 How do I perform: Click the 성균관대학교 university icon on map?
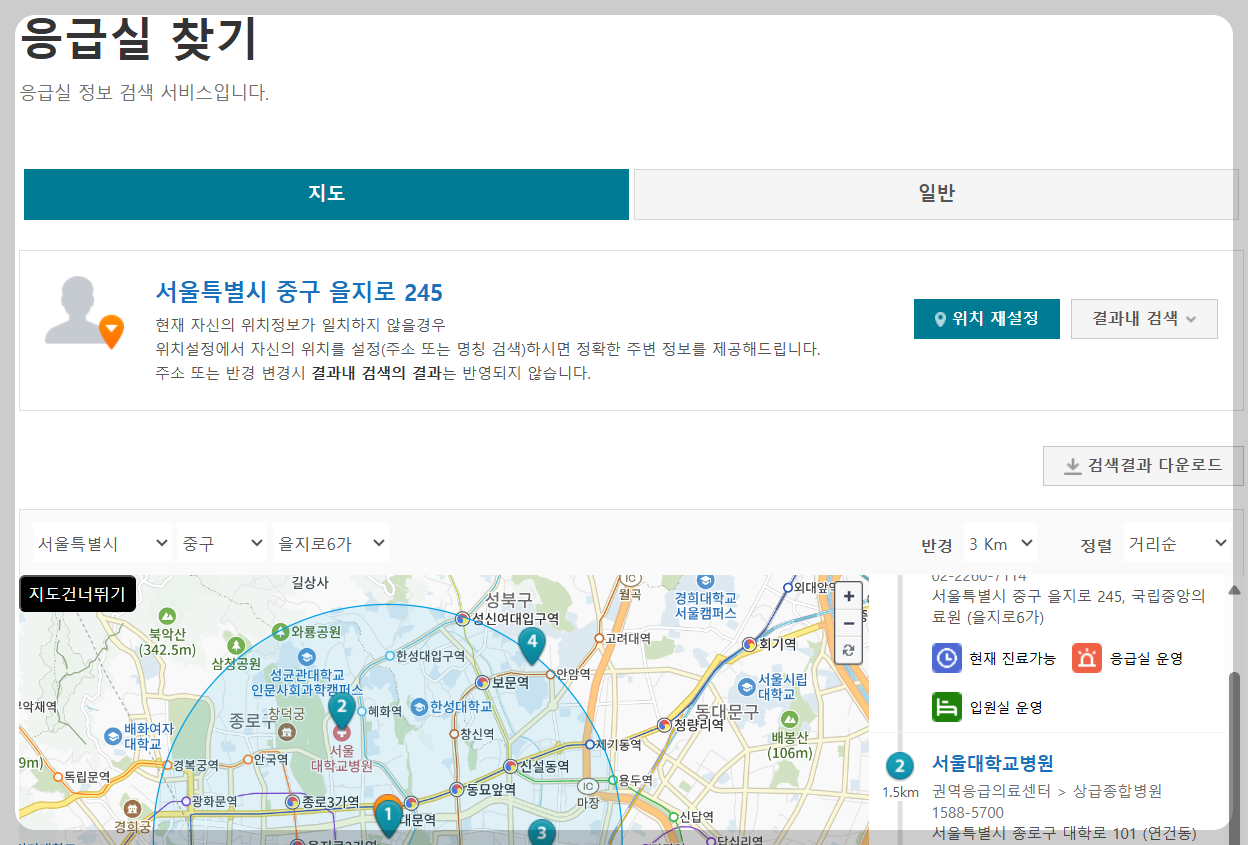pos(307,656)
